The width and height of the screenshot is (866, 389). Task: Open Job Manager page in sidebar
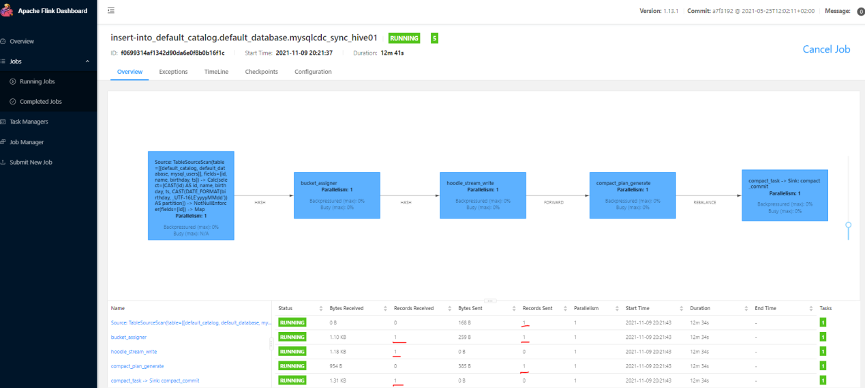(27, 142)
